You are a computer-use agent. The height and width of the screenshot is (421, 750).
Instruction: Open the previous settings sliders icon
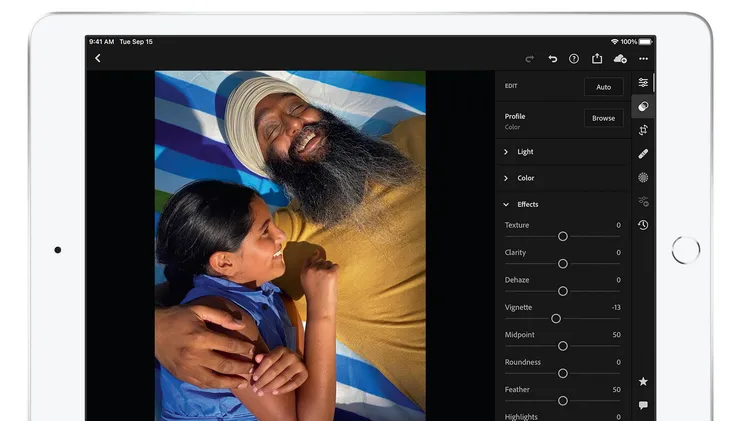pos(643,201)
